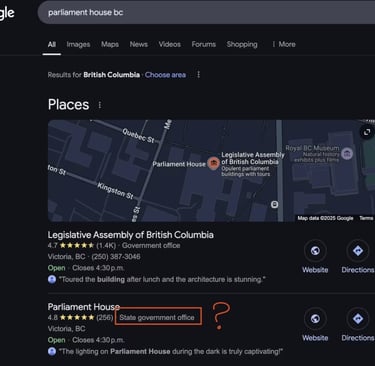This screenshot has width=375, height=366.
Task: Expand the map to full view
Action: [367, 132]
